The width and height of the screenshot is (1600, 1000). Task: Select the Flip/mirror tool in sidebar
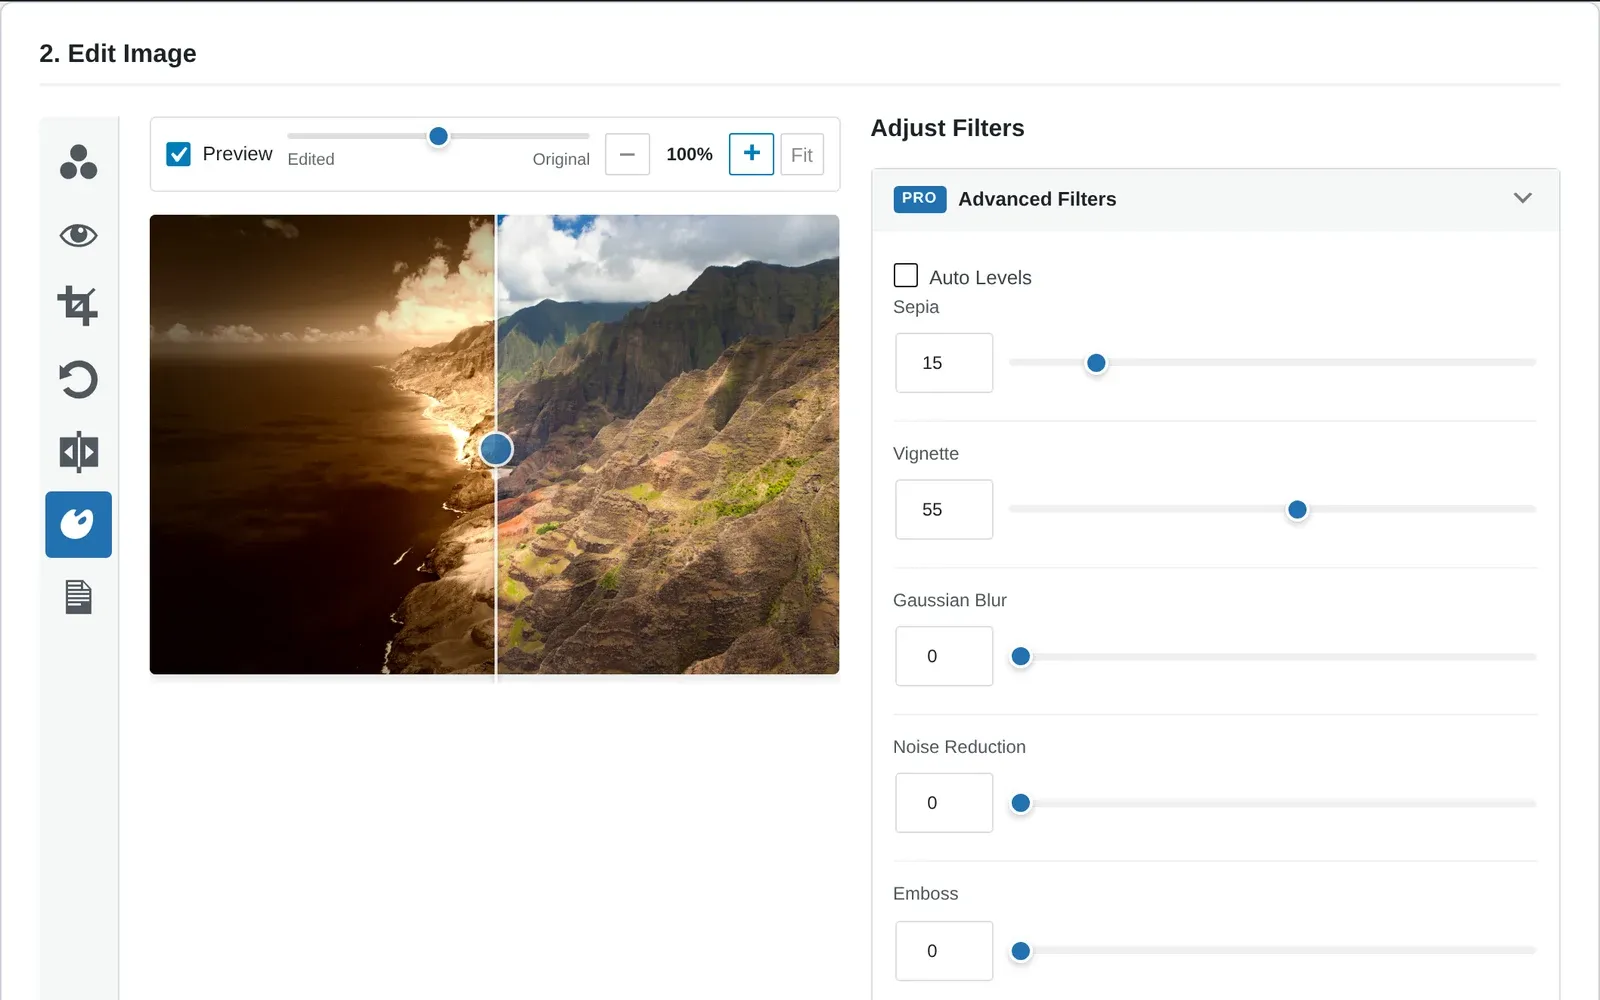point(78,452)
